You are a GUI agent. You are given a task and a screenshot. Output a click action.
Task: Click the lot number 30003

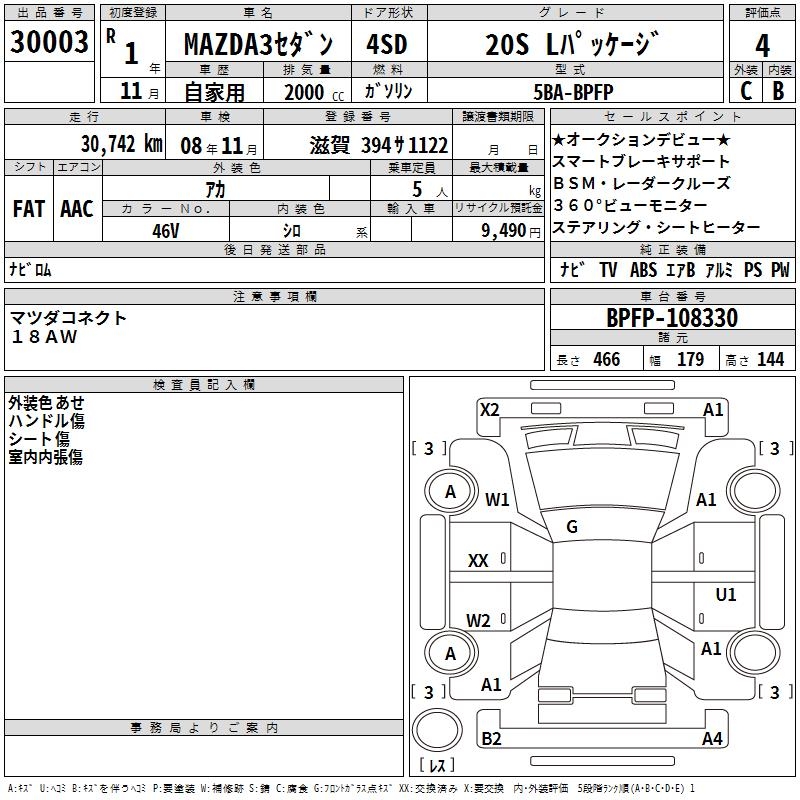pyautogui.click(x=49, y=42)
